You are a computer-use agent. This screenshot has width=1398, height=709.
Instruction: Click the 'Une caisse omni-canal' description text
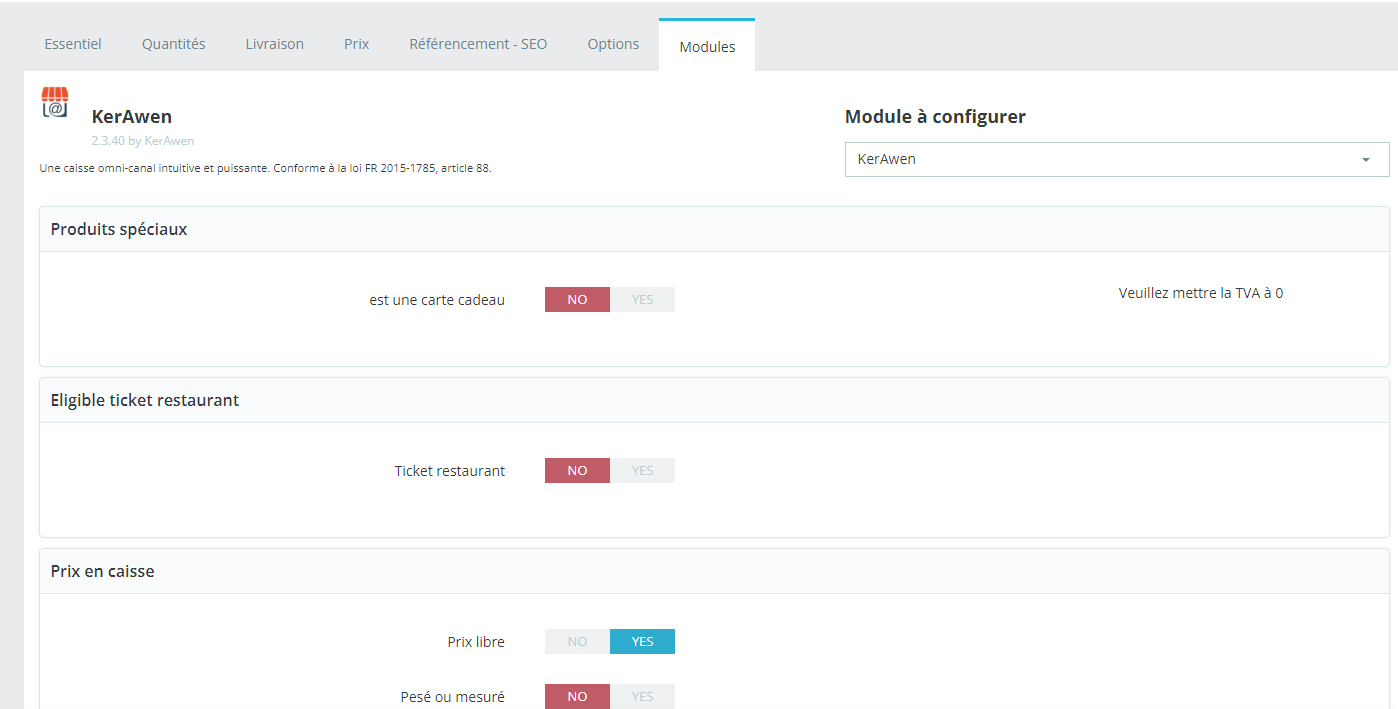[x=265, y=168]
